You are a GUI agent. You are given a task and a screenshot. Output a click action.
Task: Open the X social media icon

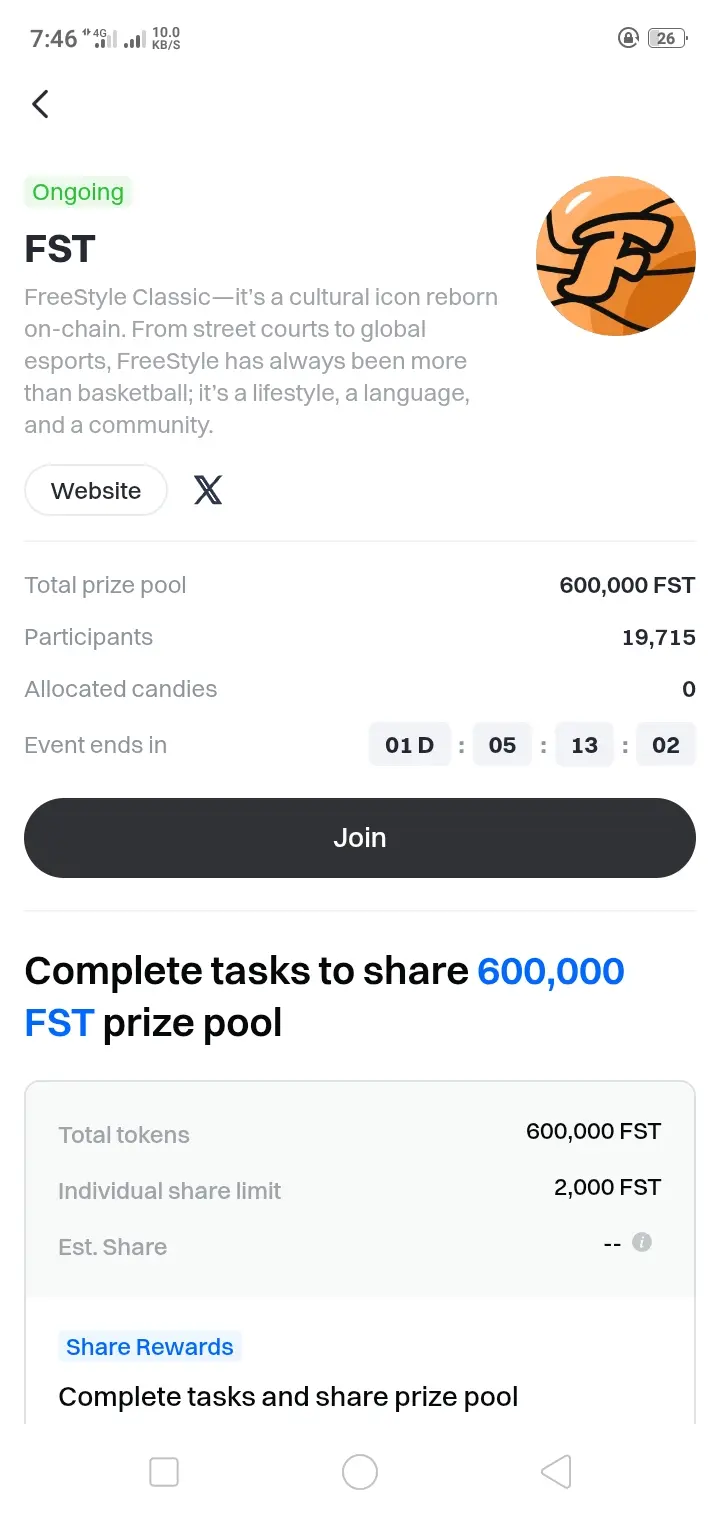point(208,490)
